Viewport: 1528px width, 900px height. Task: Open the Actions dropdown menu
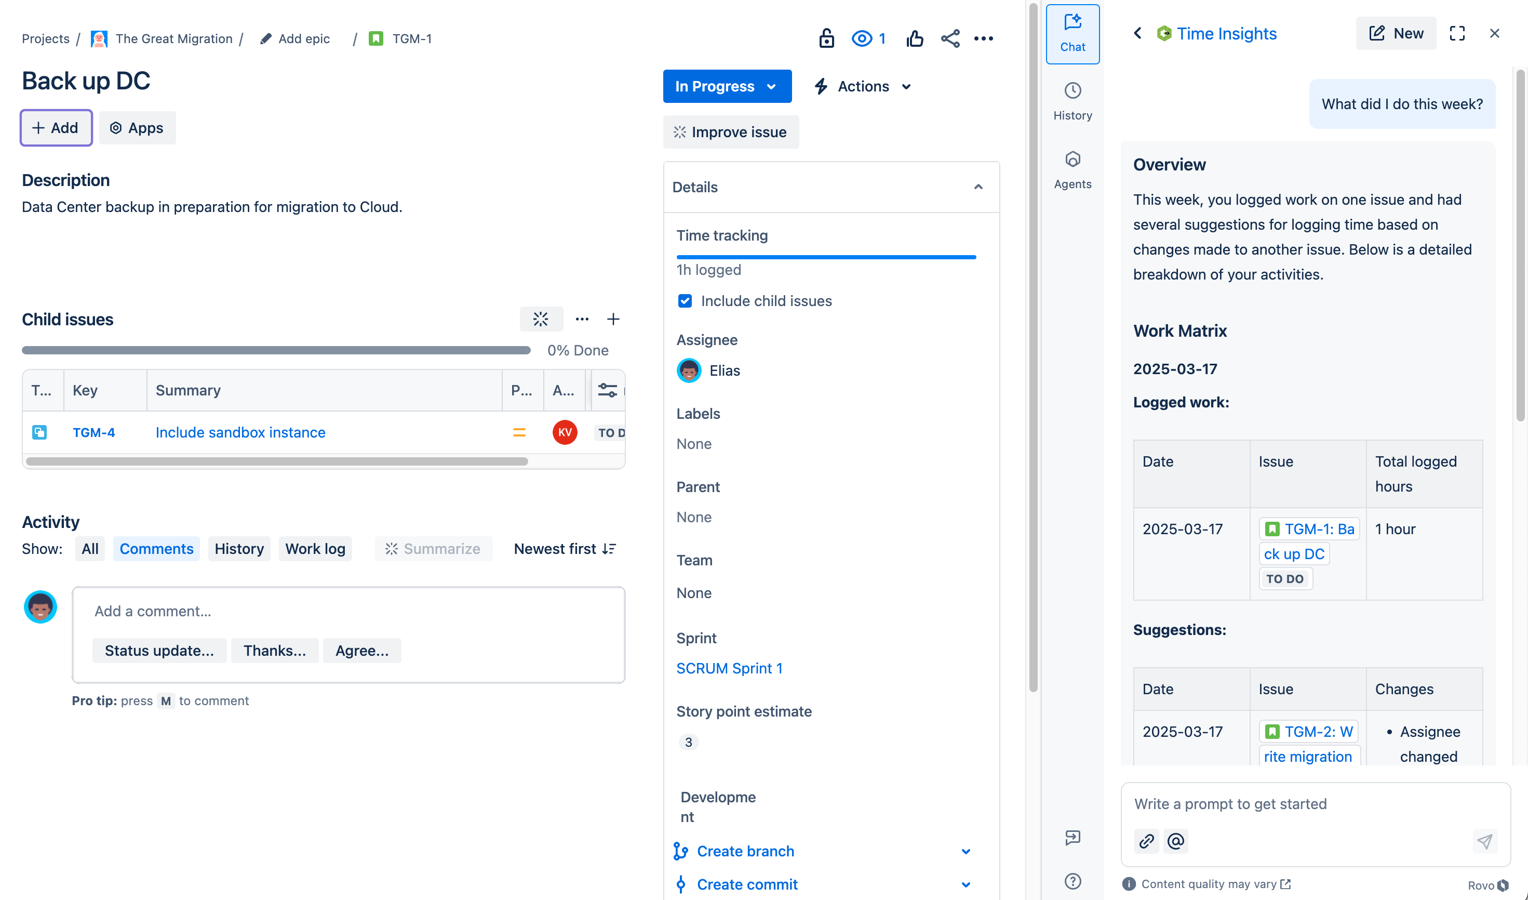(862, 87)
